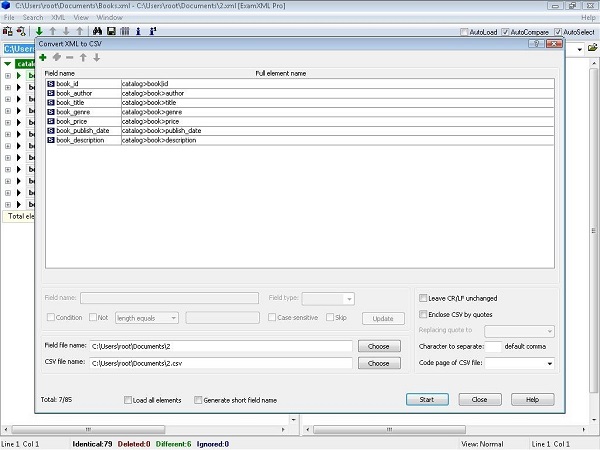This screenshot has width=600, height=450.
Task: Select the book_publish_date field row
Action: [x=300, y=130]
